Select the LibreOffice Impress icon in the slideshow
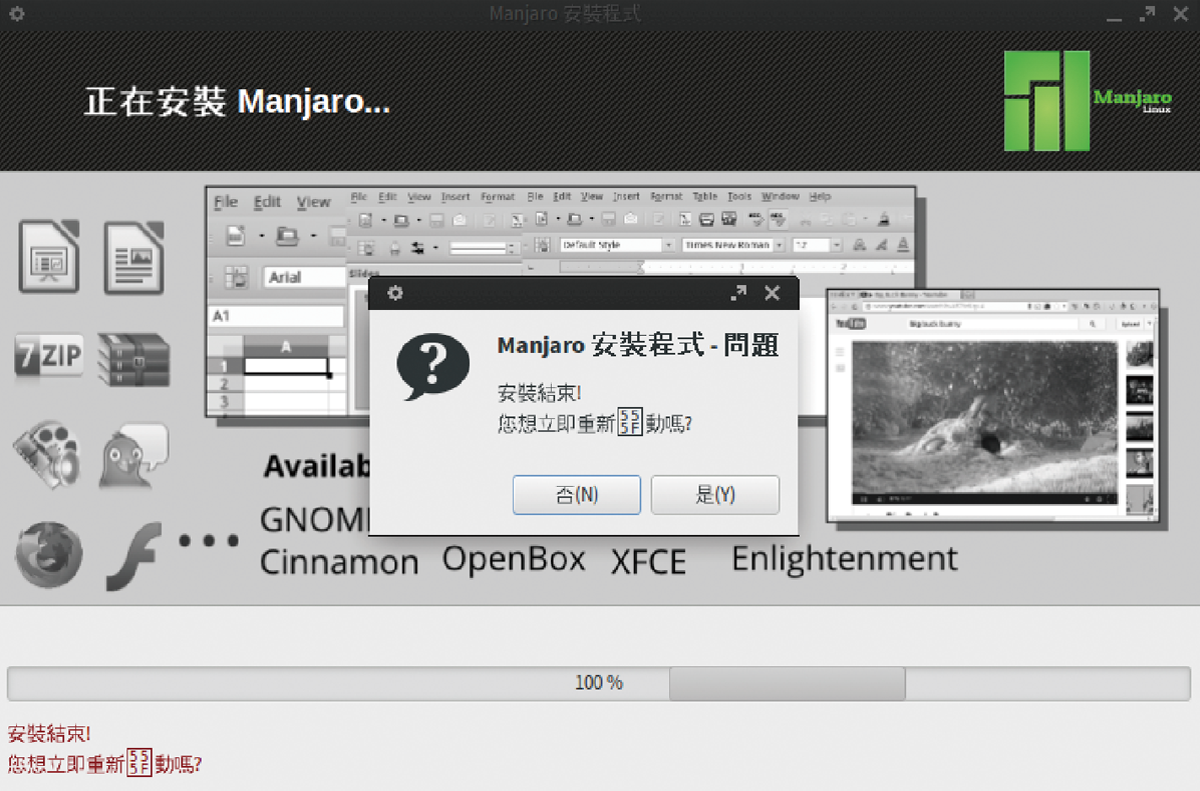Image resolution: width=1200 pixels, height=791 pixels. pyautogui.click(x=48, y=257)
